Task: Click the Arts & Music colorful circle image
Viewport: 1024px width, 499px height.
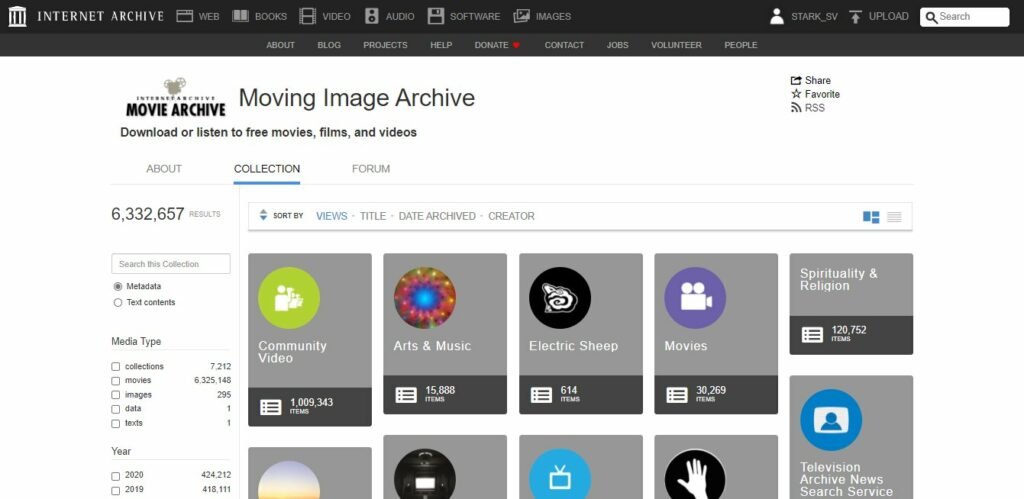Action: [424, 298]
